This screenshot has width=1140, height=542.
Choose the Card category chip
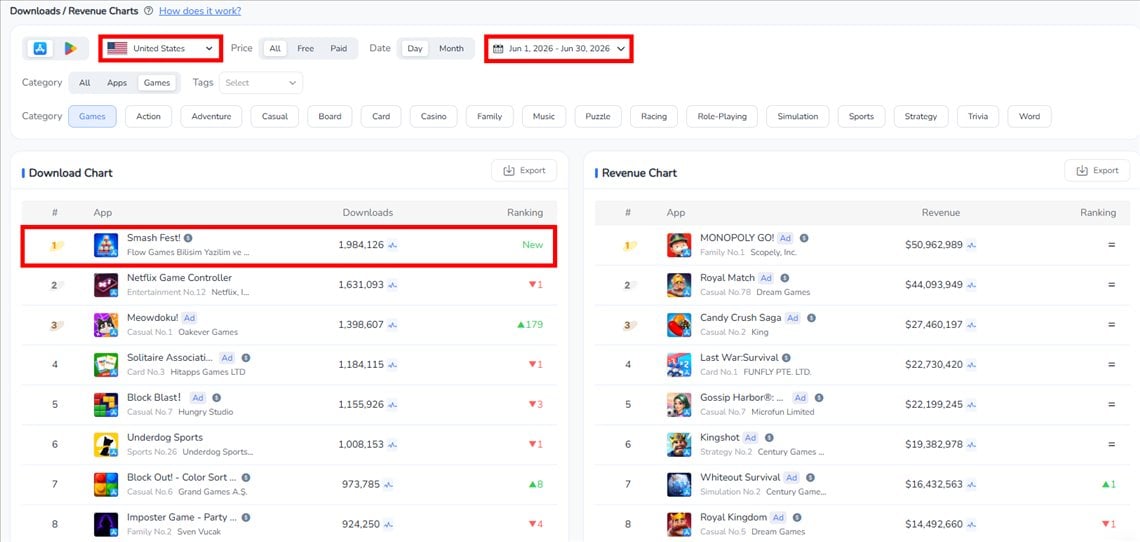381,116
